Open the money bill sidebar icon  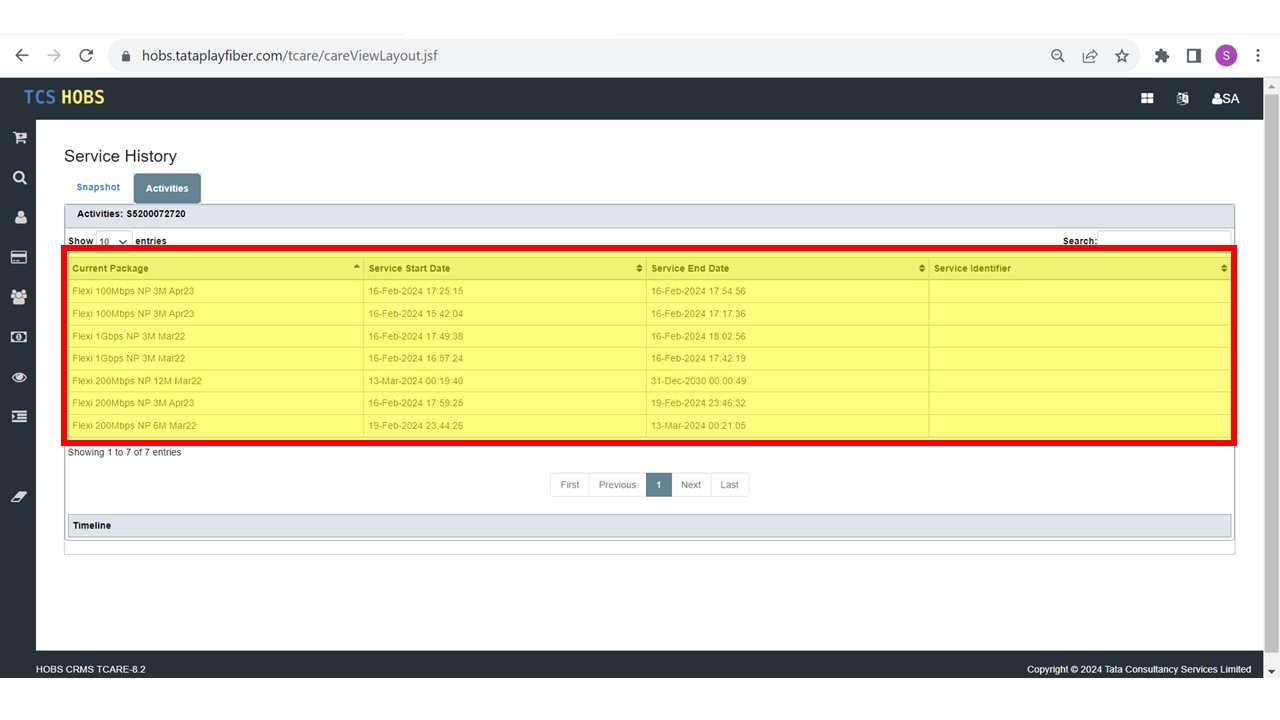[x=19, y=337]
